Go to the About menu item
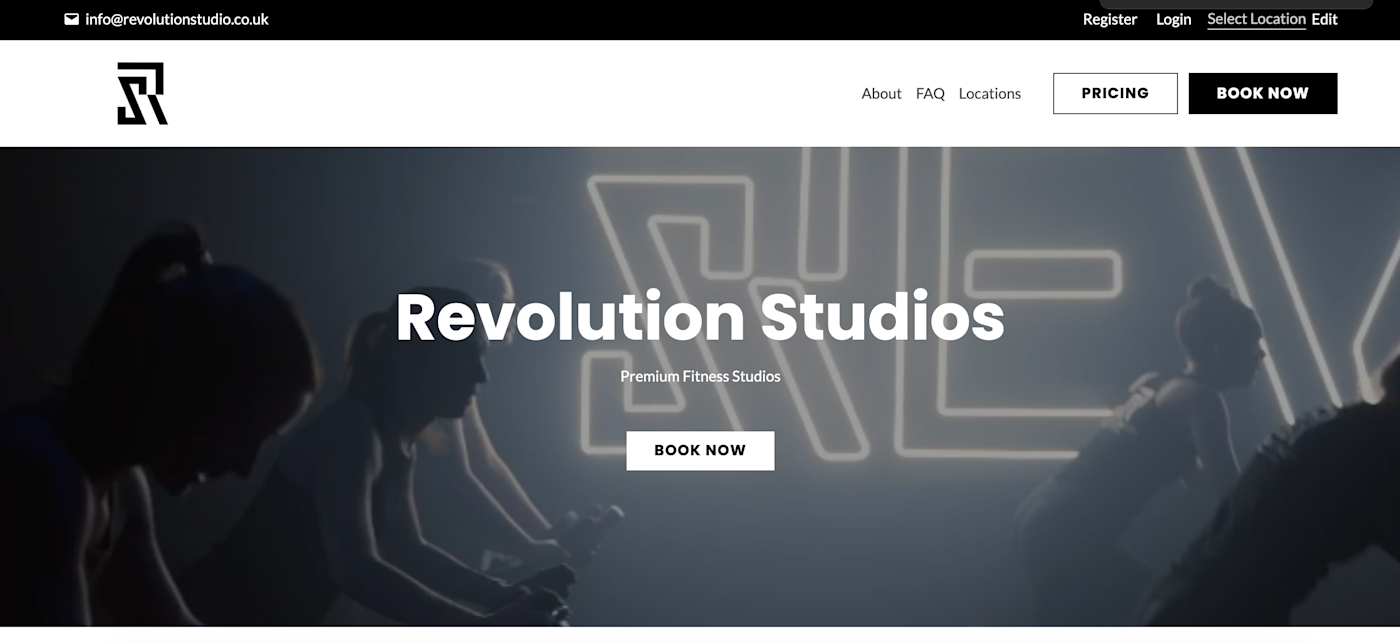This screenshot has height=643, width=1400. [881, 93]
